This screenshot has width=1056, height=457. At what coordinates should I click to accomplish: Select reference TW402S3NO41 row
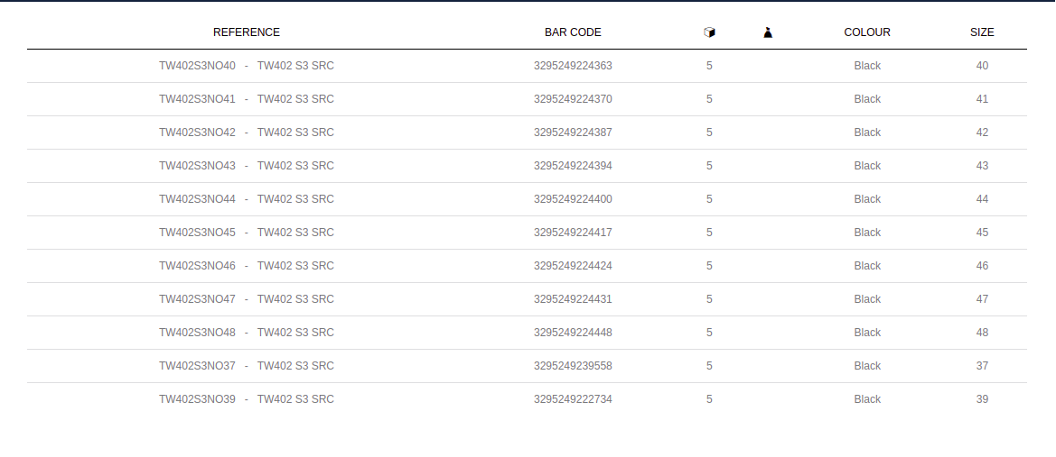pos(527,99)
